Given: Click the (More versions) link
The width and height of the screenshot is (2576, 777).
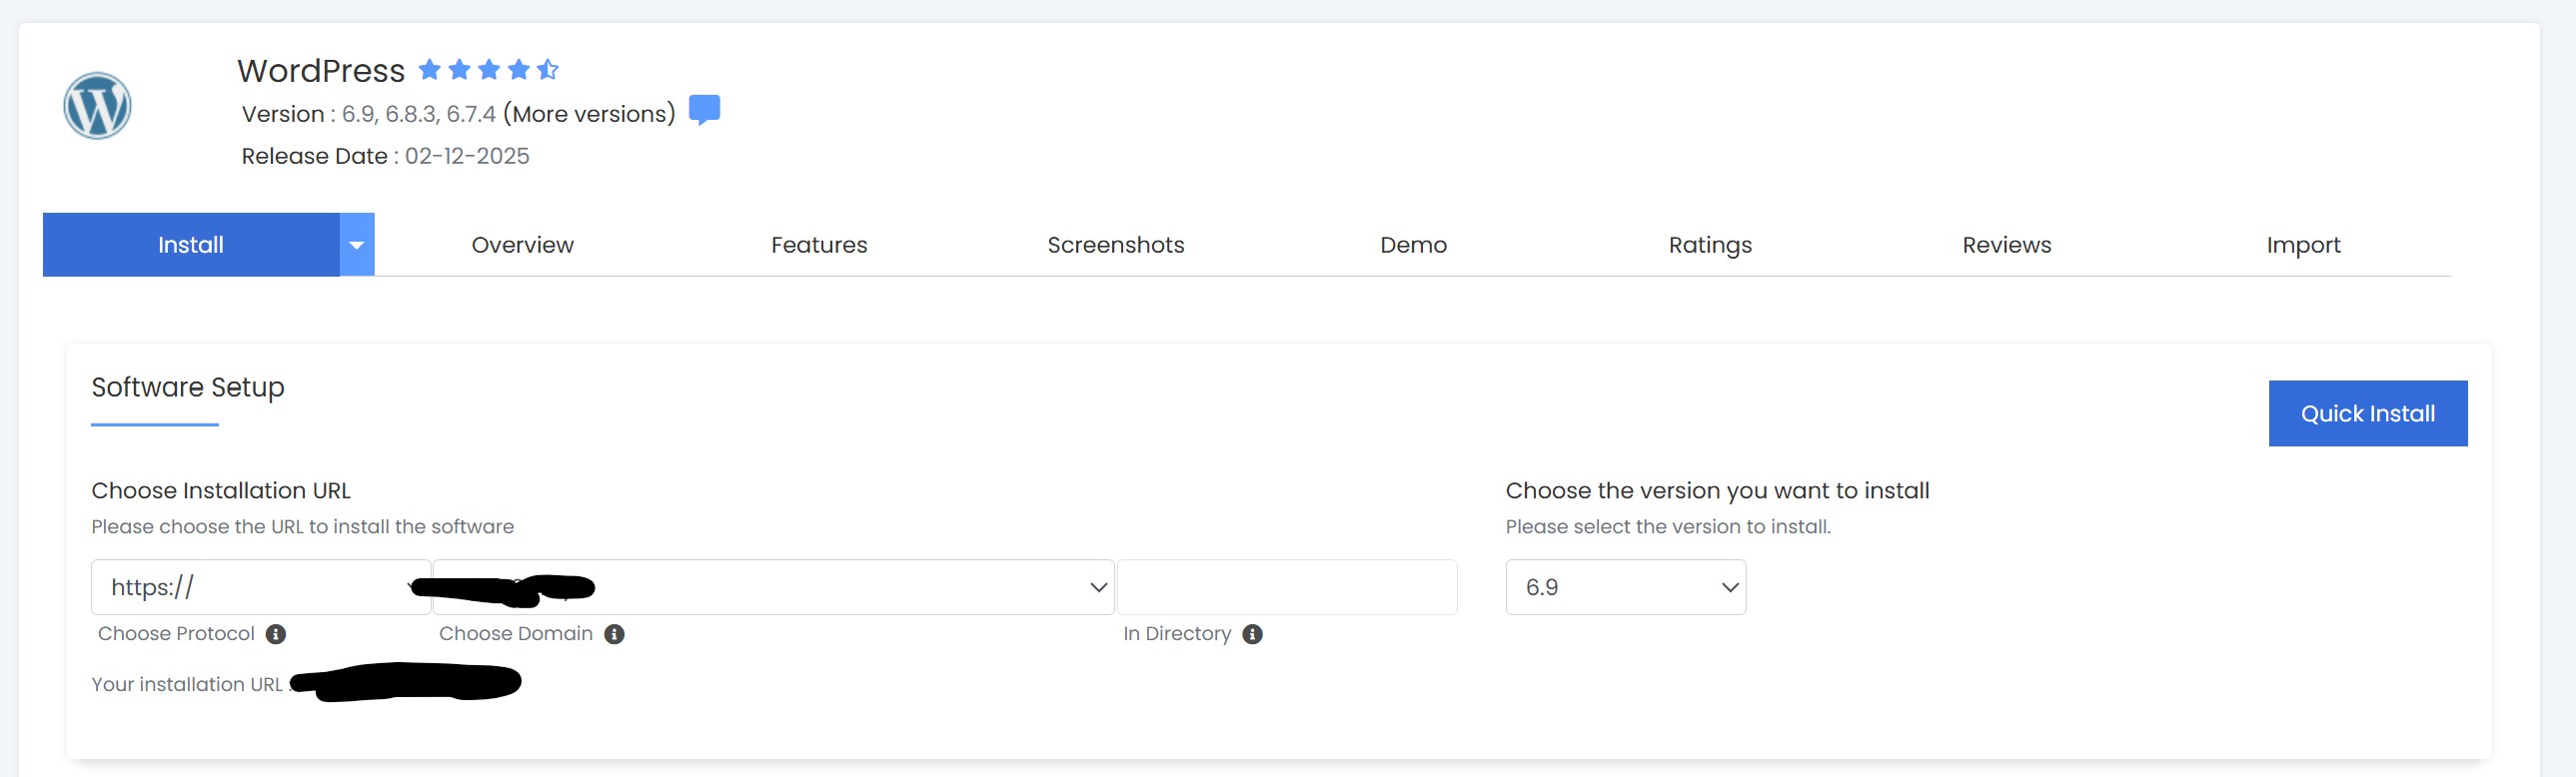Looking at the screenshot, I should (x=589, y=114).
